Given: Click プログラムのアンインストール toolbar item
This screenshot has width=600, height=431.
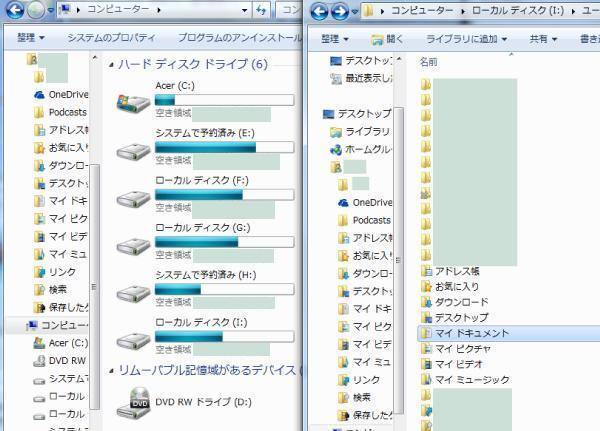Looking at the screenshot, I should point(238,38).
